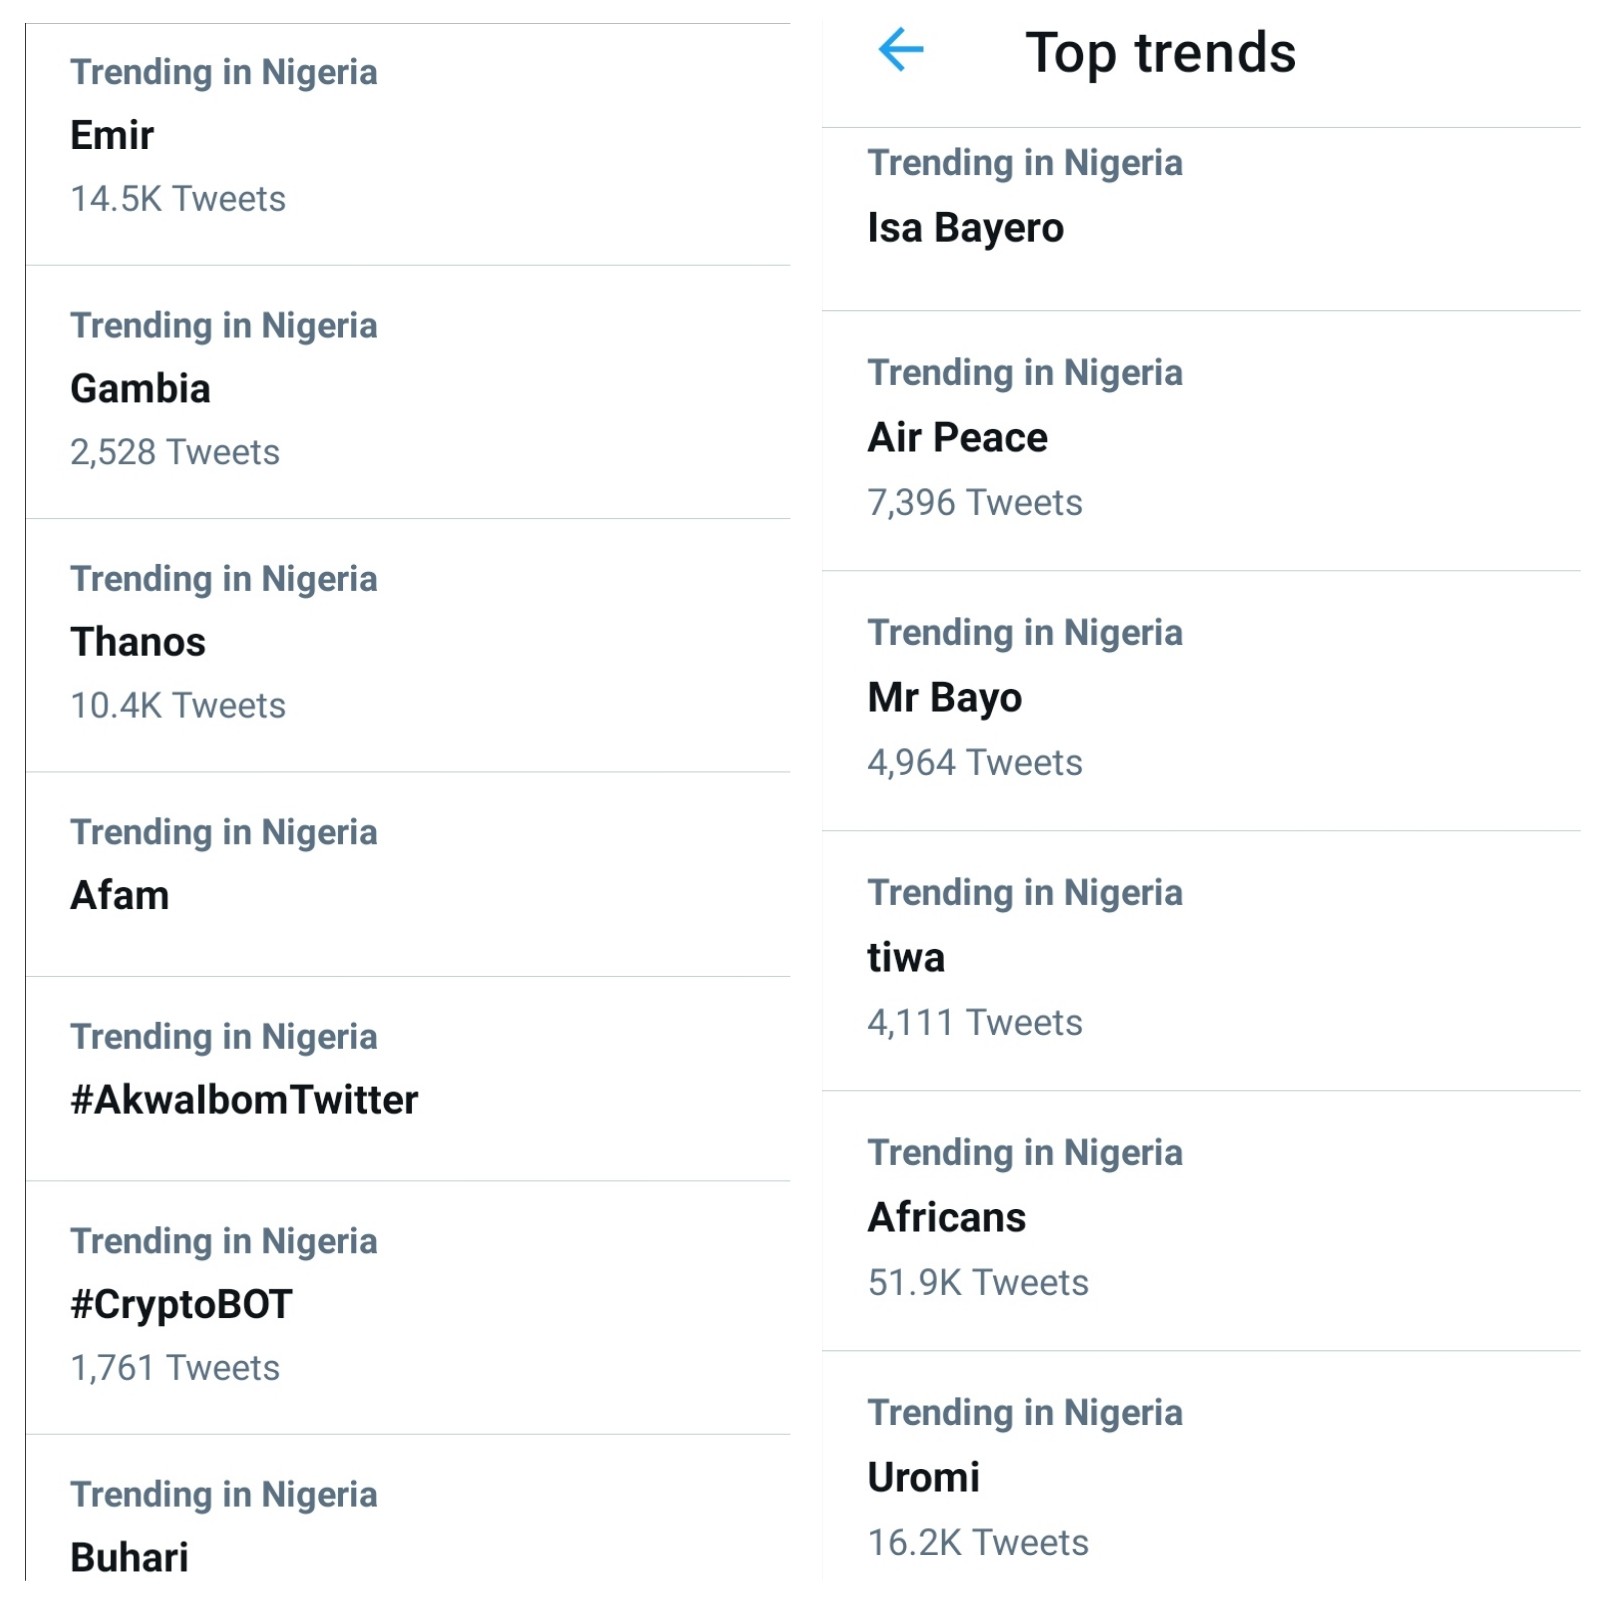Select the Buhari trending topic
This screenshot has width=1600, height=1600.
pos(130,1557)
